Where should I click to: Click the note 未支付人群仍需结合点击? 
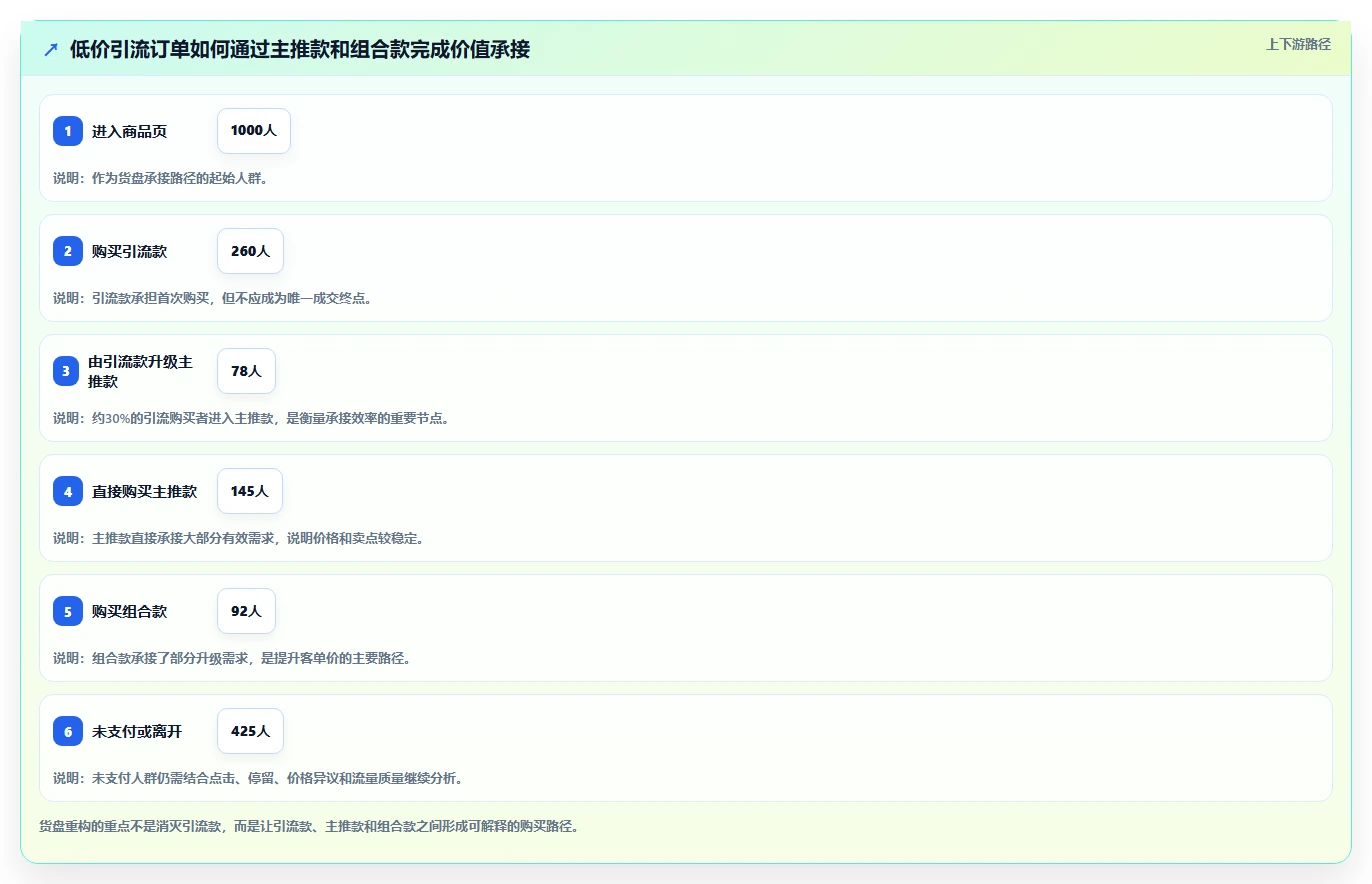[x=258, y=778]
